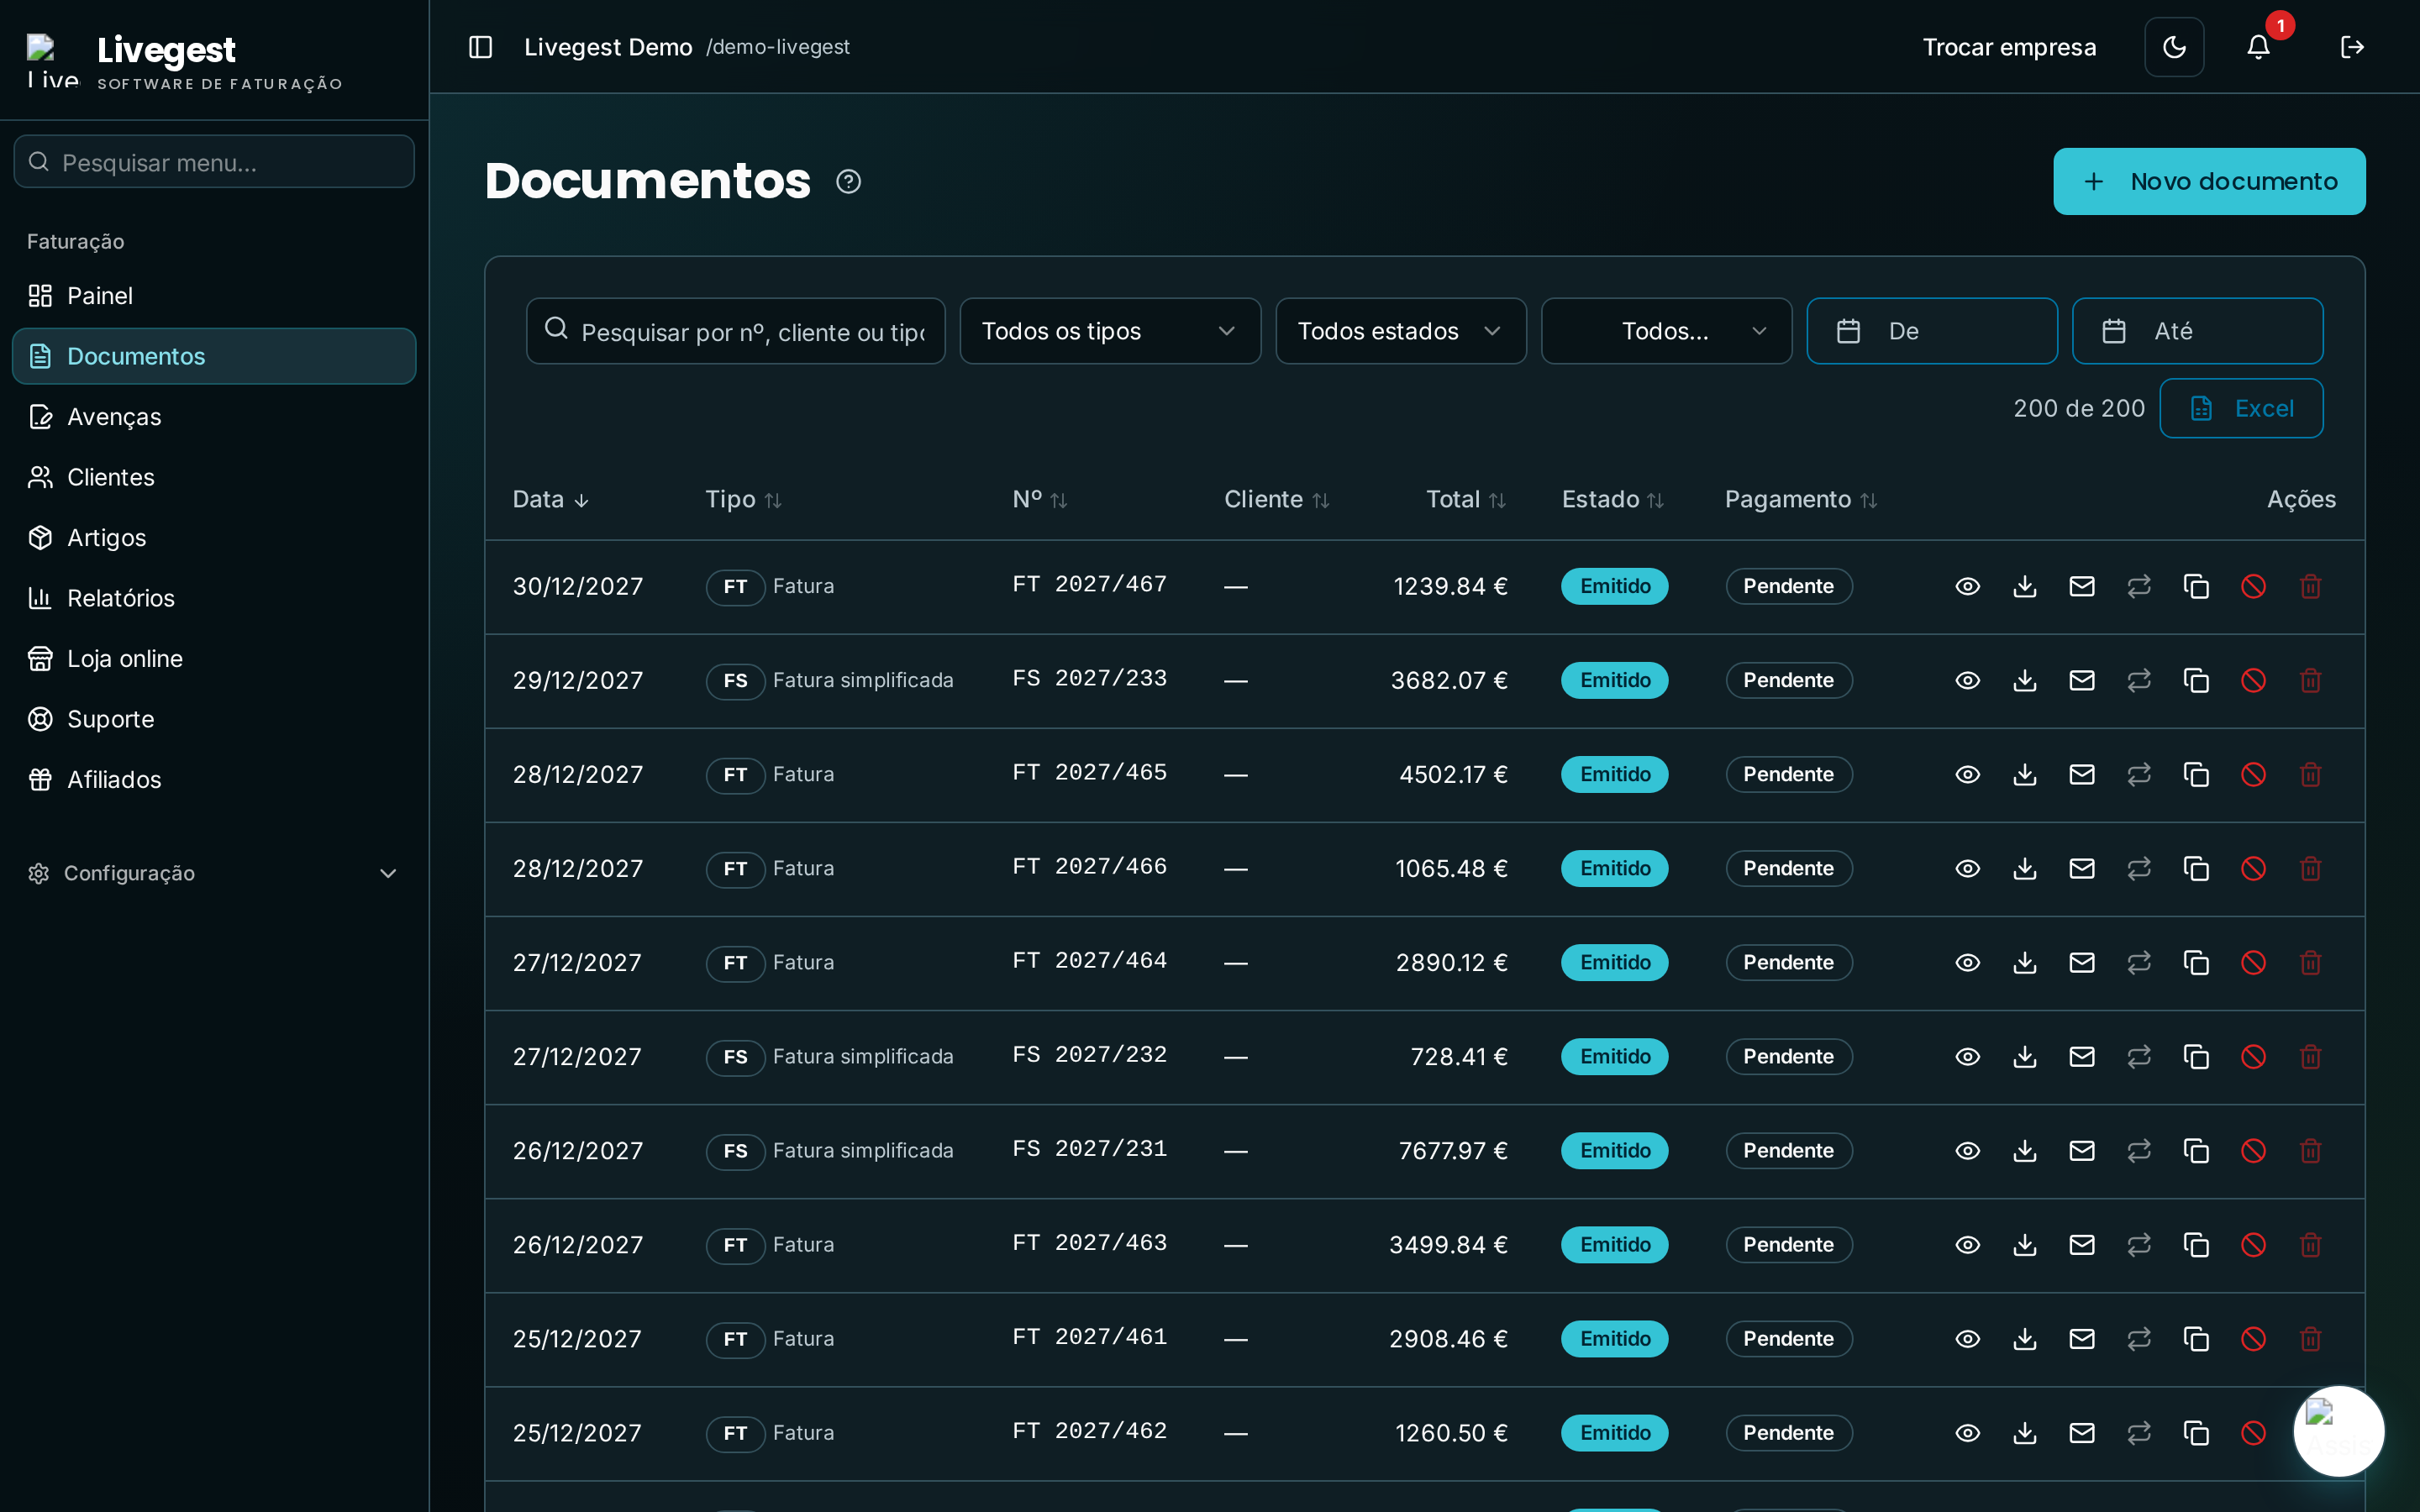This screenshot has width=2420, height=1512.
Task: Duplicate document FT 2027/466
Action: click(2196, 868)
